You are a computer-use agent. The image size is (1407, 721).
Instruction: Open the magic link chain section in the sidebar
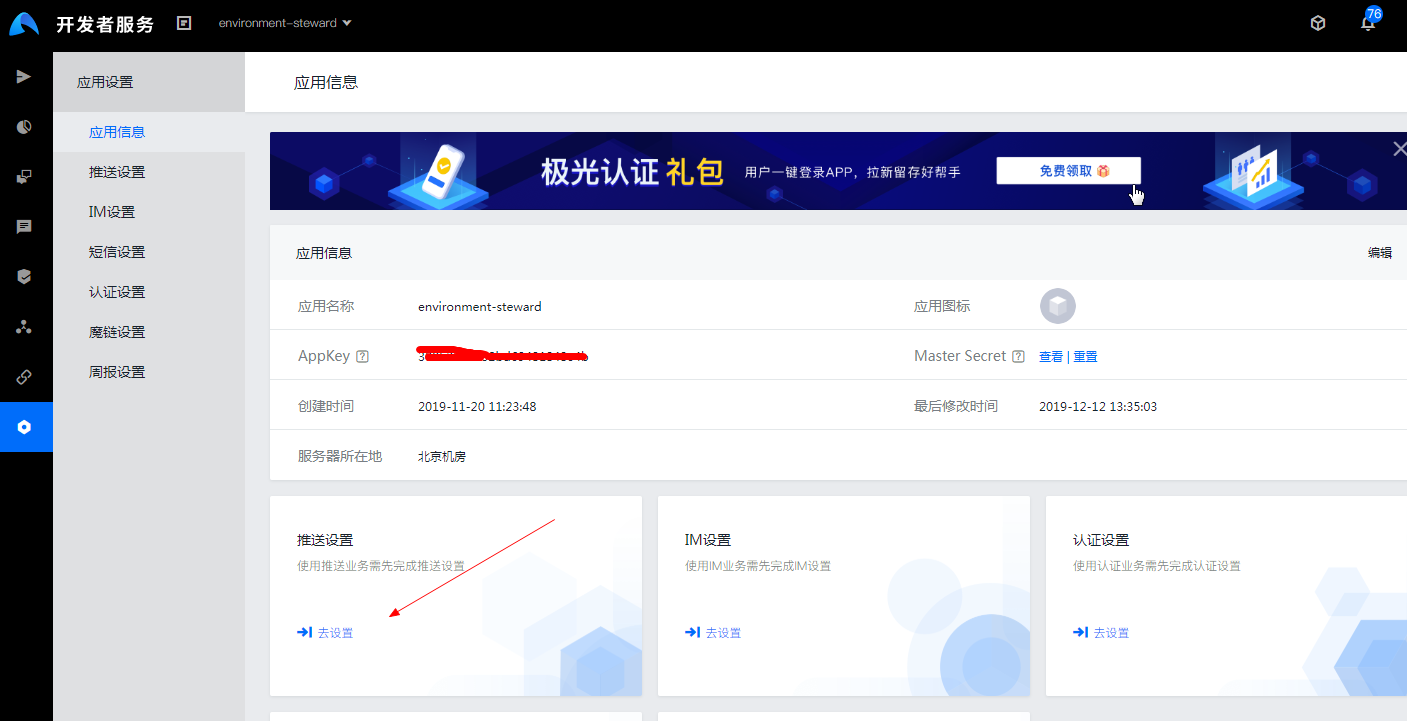click(x=25, y=377)
